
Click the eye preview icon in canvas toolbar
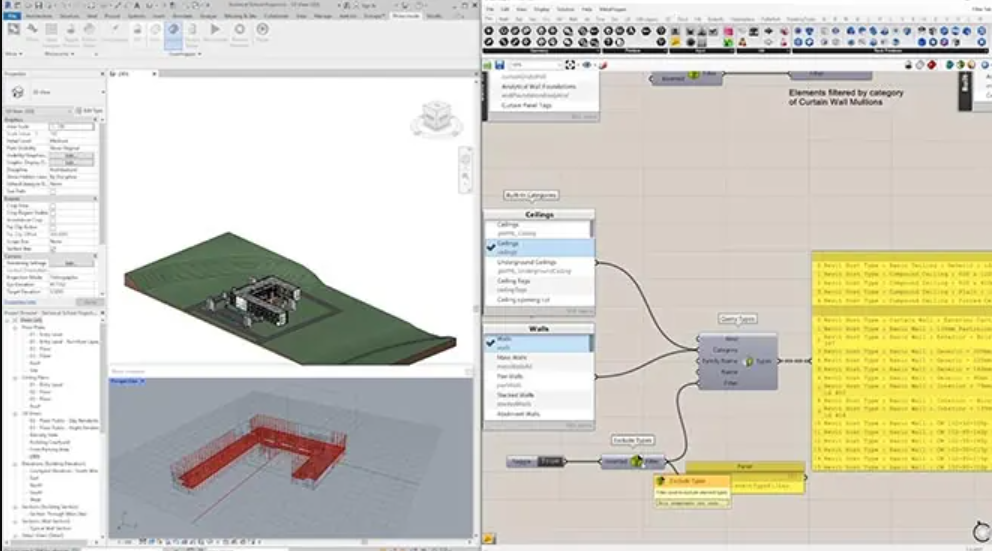[586, 65]
